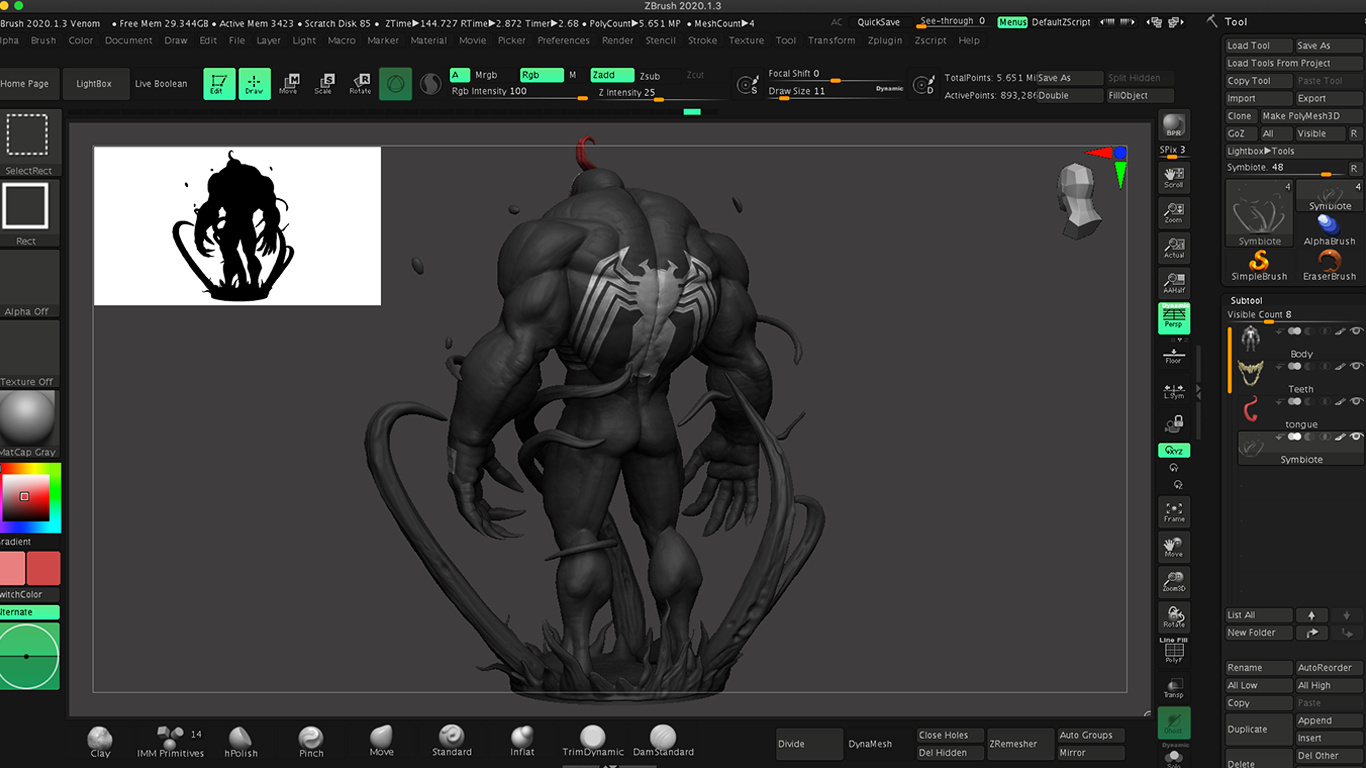This screenshot has width=1366, height=768.
Task: Click the QuickSave button
Action: [x=878, y=22]
